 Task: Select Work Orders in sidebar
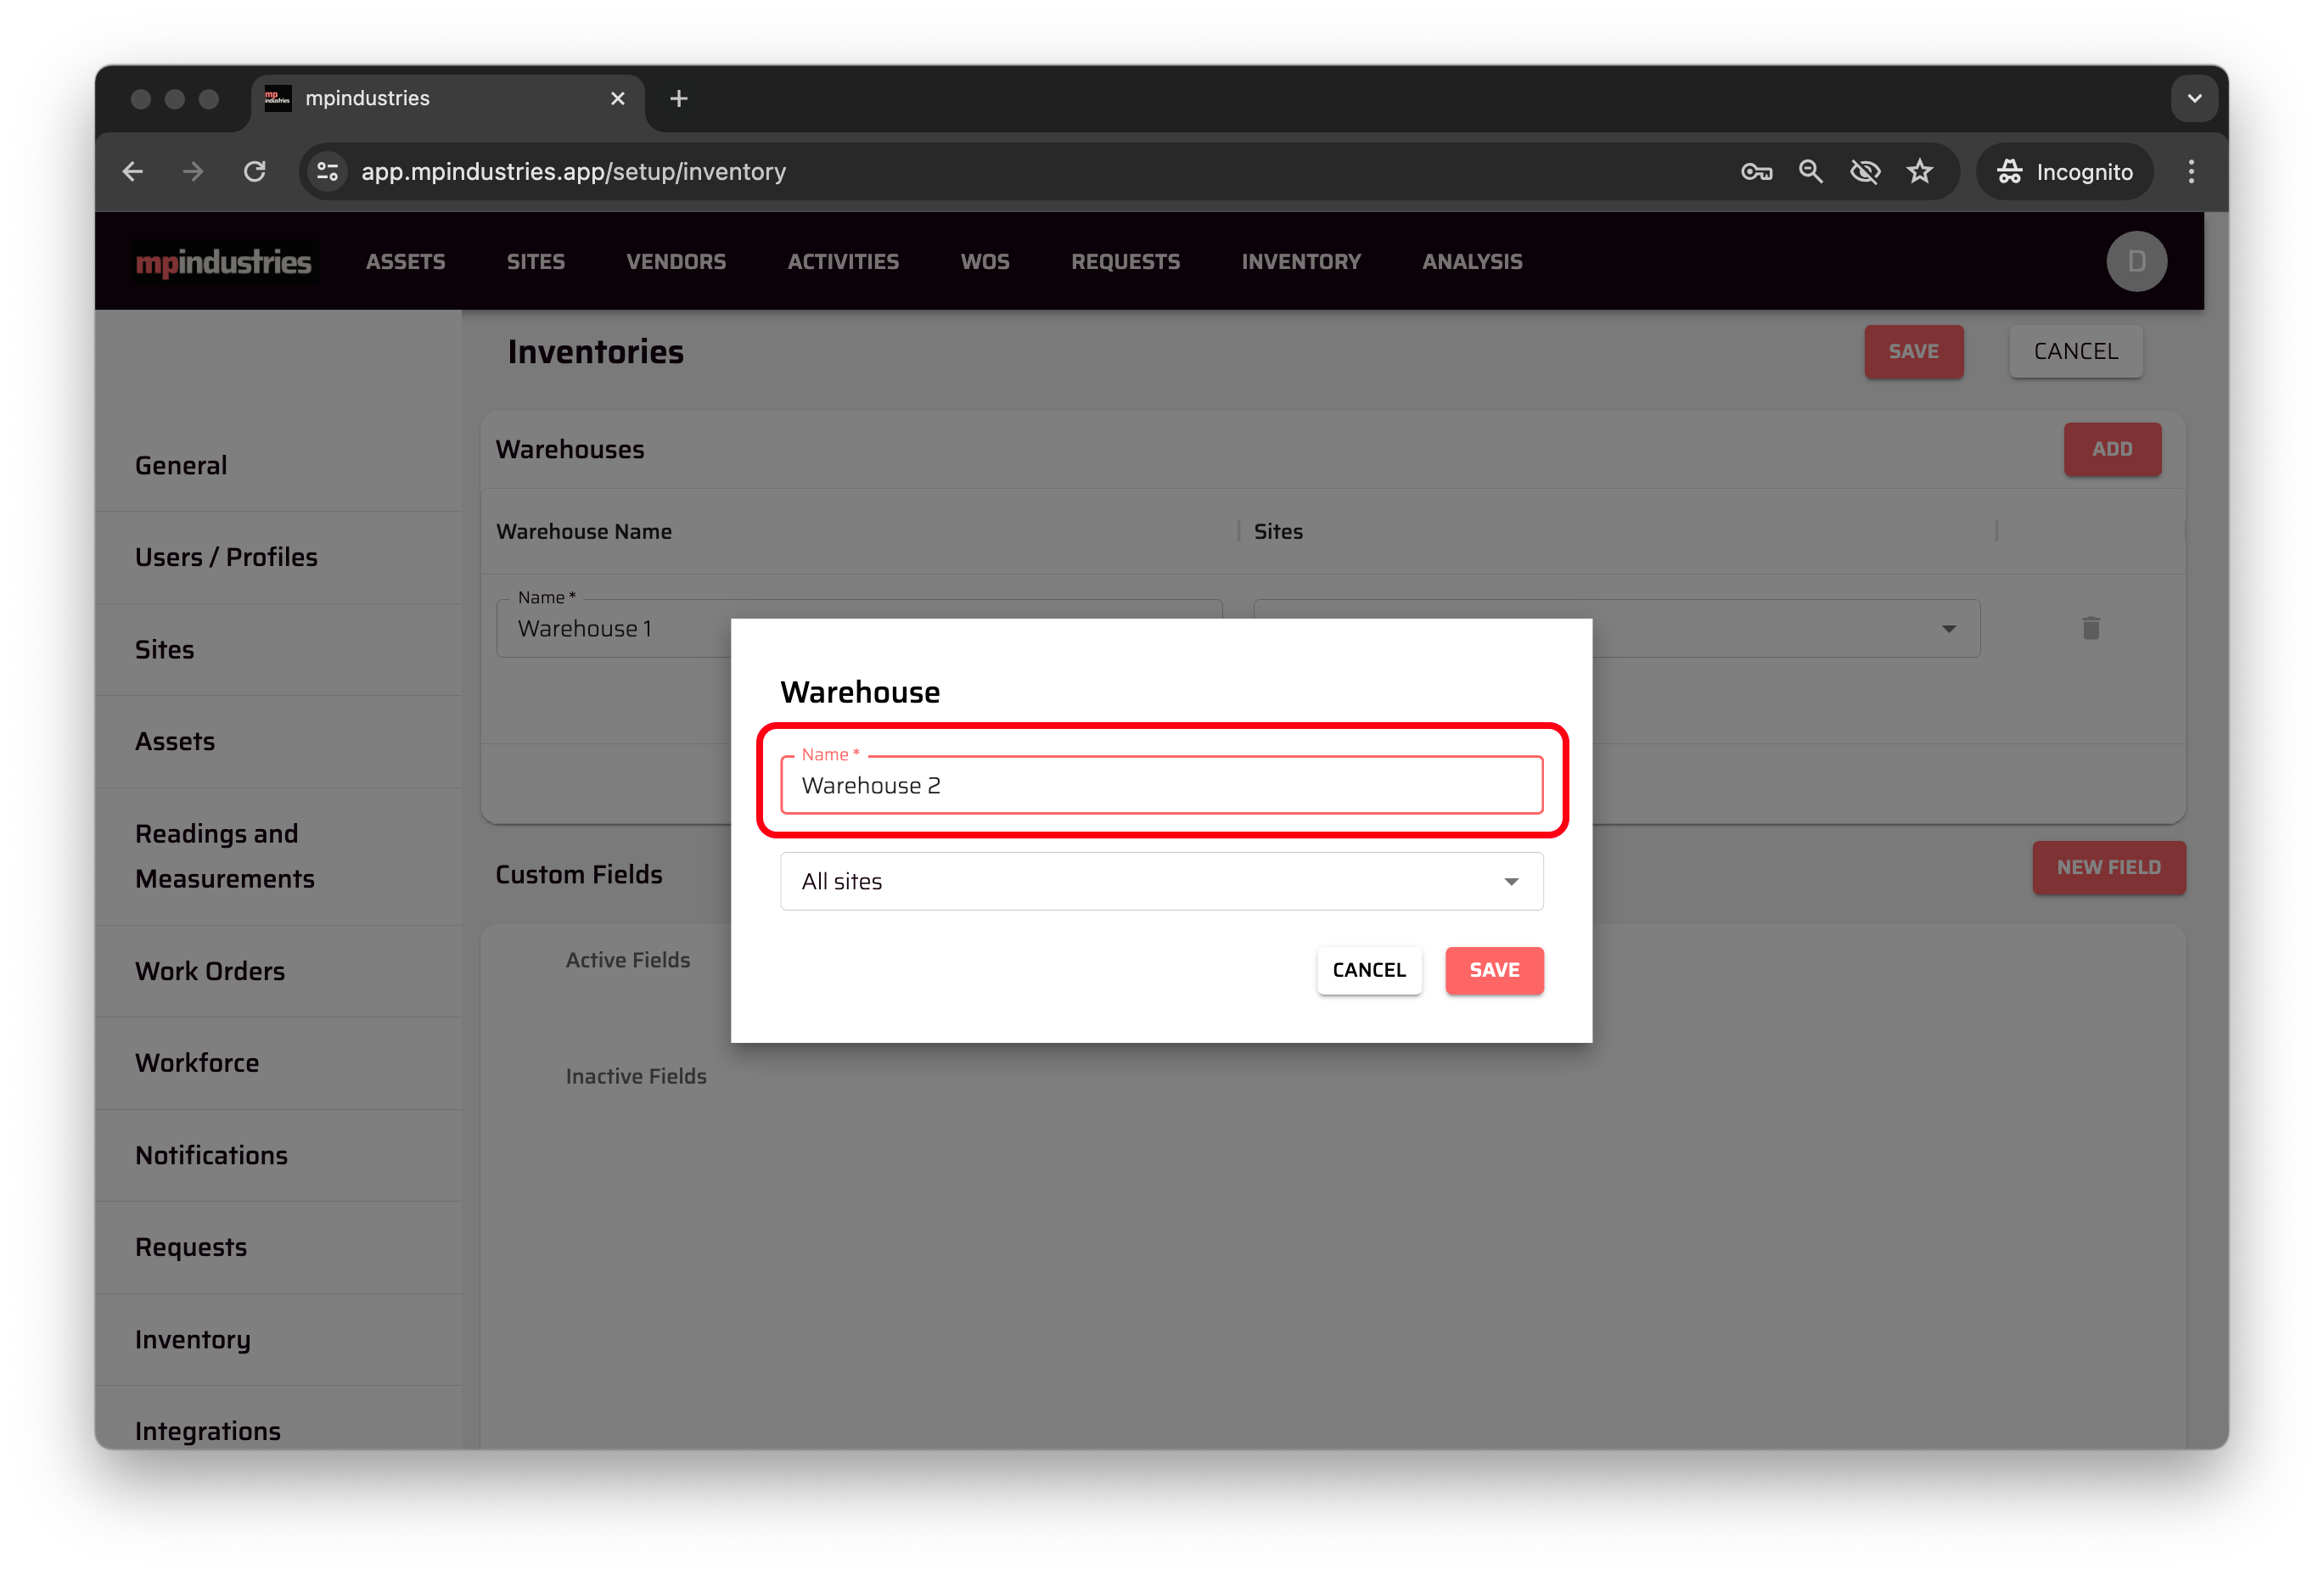[x=210, y=971]
